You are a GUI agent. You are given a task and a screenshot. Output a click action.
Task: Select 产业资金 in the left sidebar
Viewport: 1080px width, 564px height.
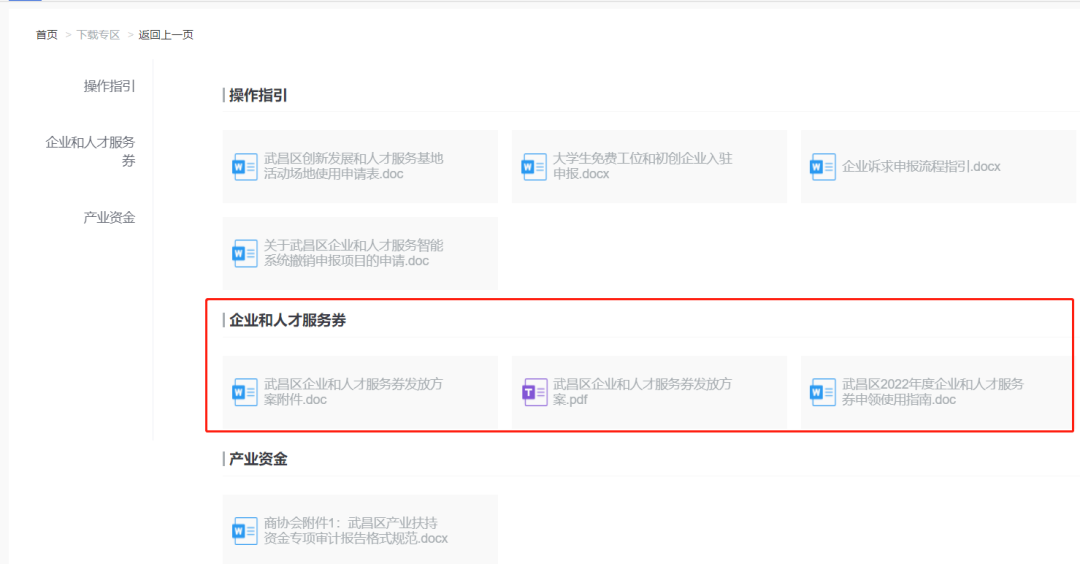[x=109, y=217]
